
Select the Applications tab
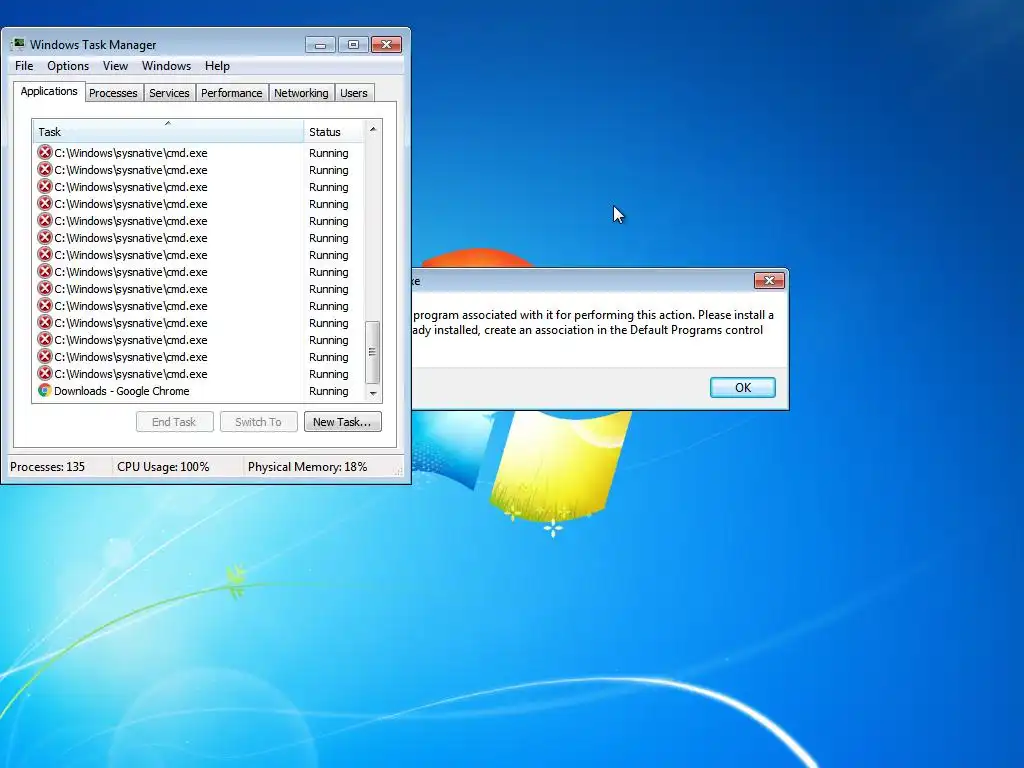point(49,91)
